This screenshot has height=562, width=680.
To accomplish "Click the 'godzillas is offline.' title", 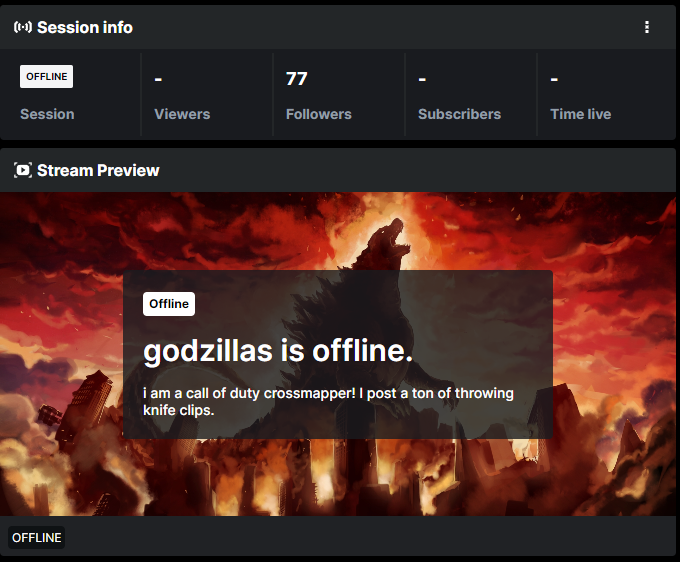I will click(x=278, y=350).
